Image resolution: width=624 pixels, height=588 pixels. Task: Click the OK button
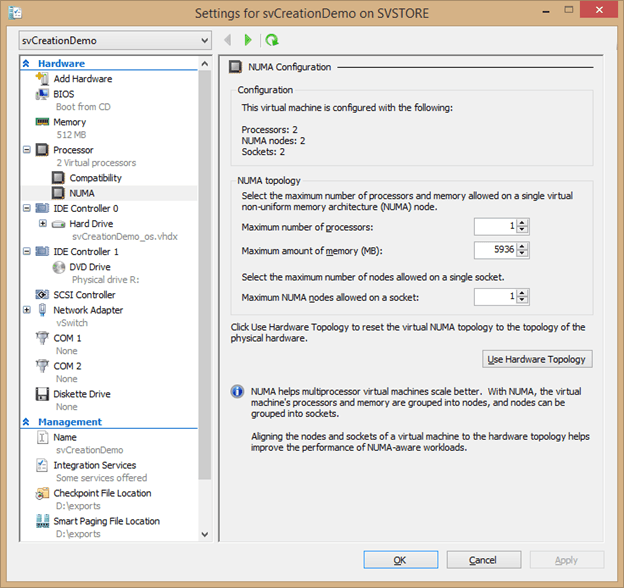coord(400,560)
